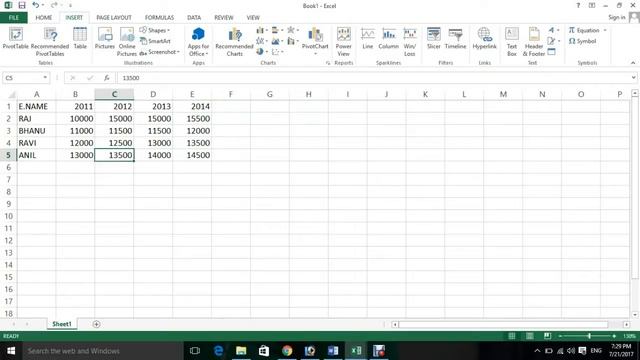Switch to PAGE LAYOUT tab
The image size is (640, 360).
114,18
